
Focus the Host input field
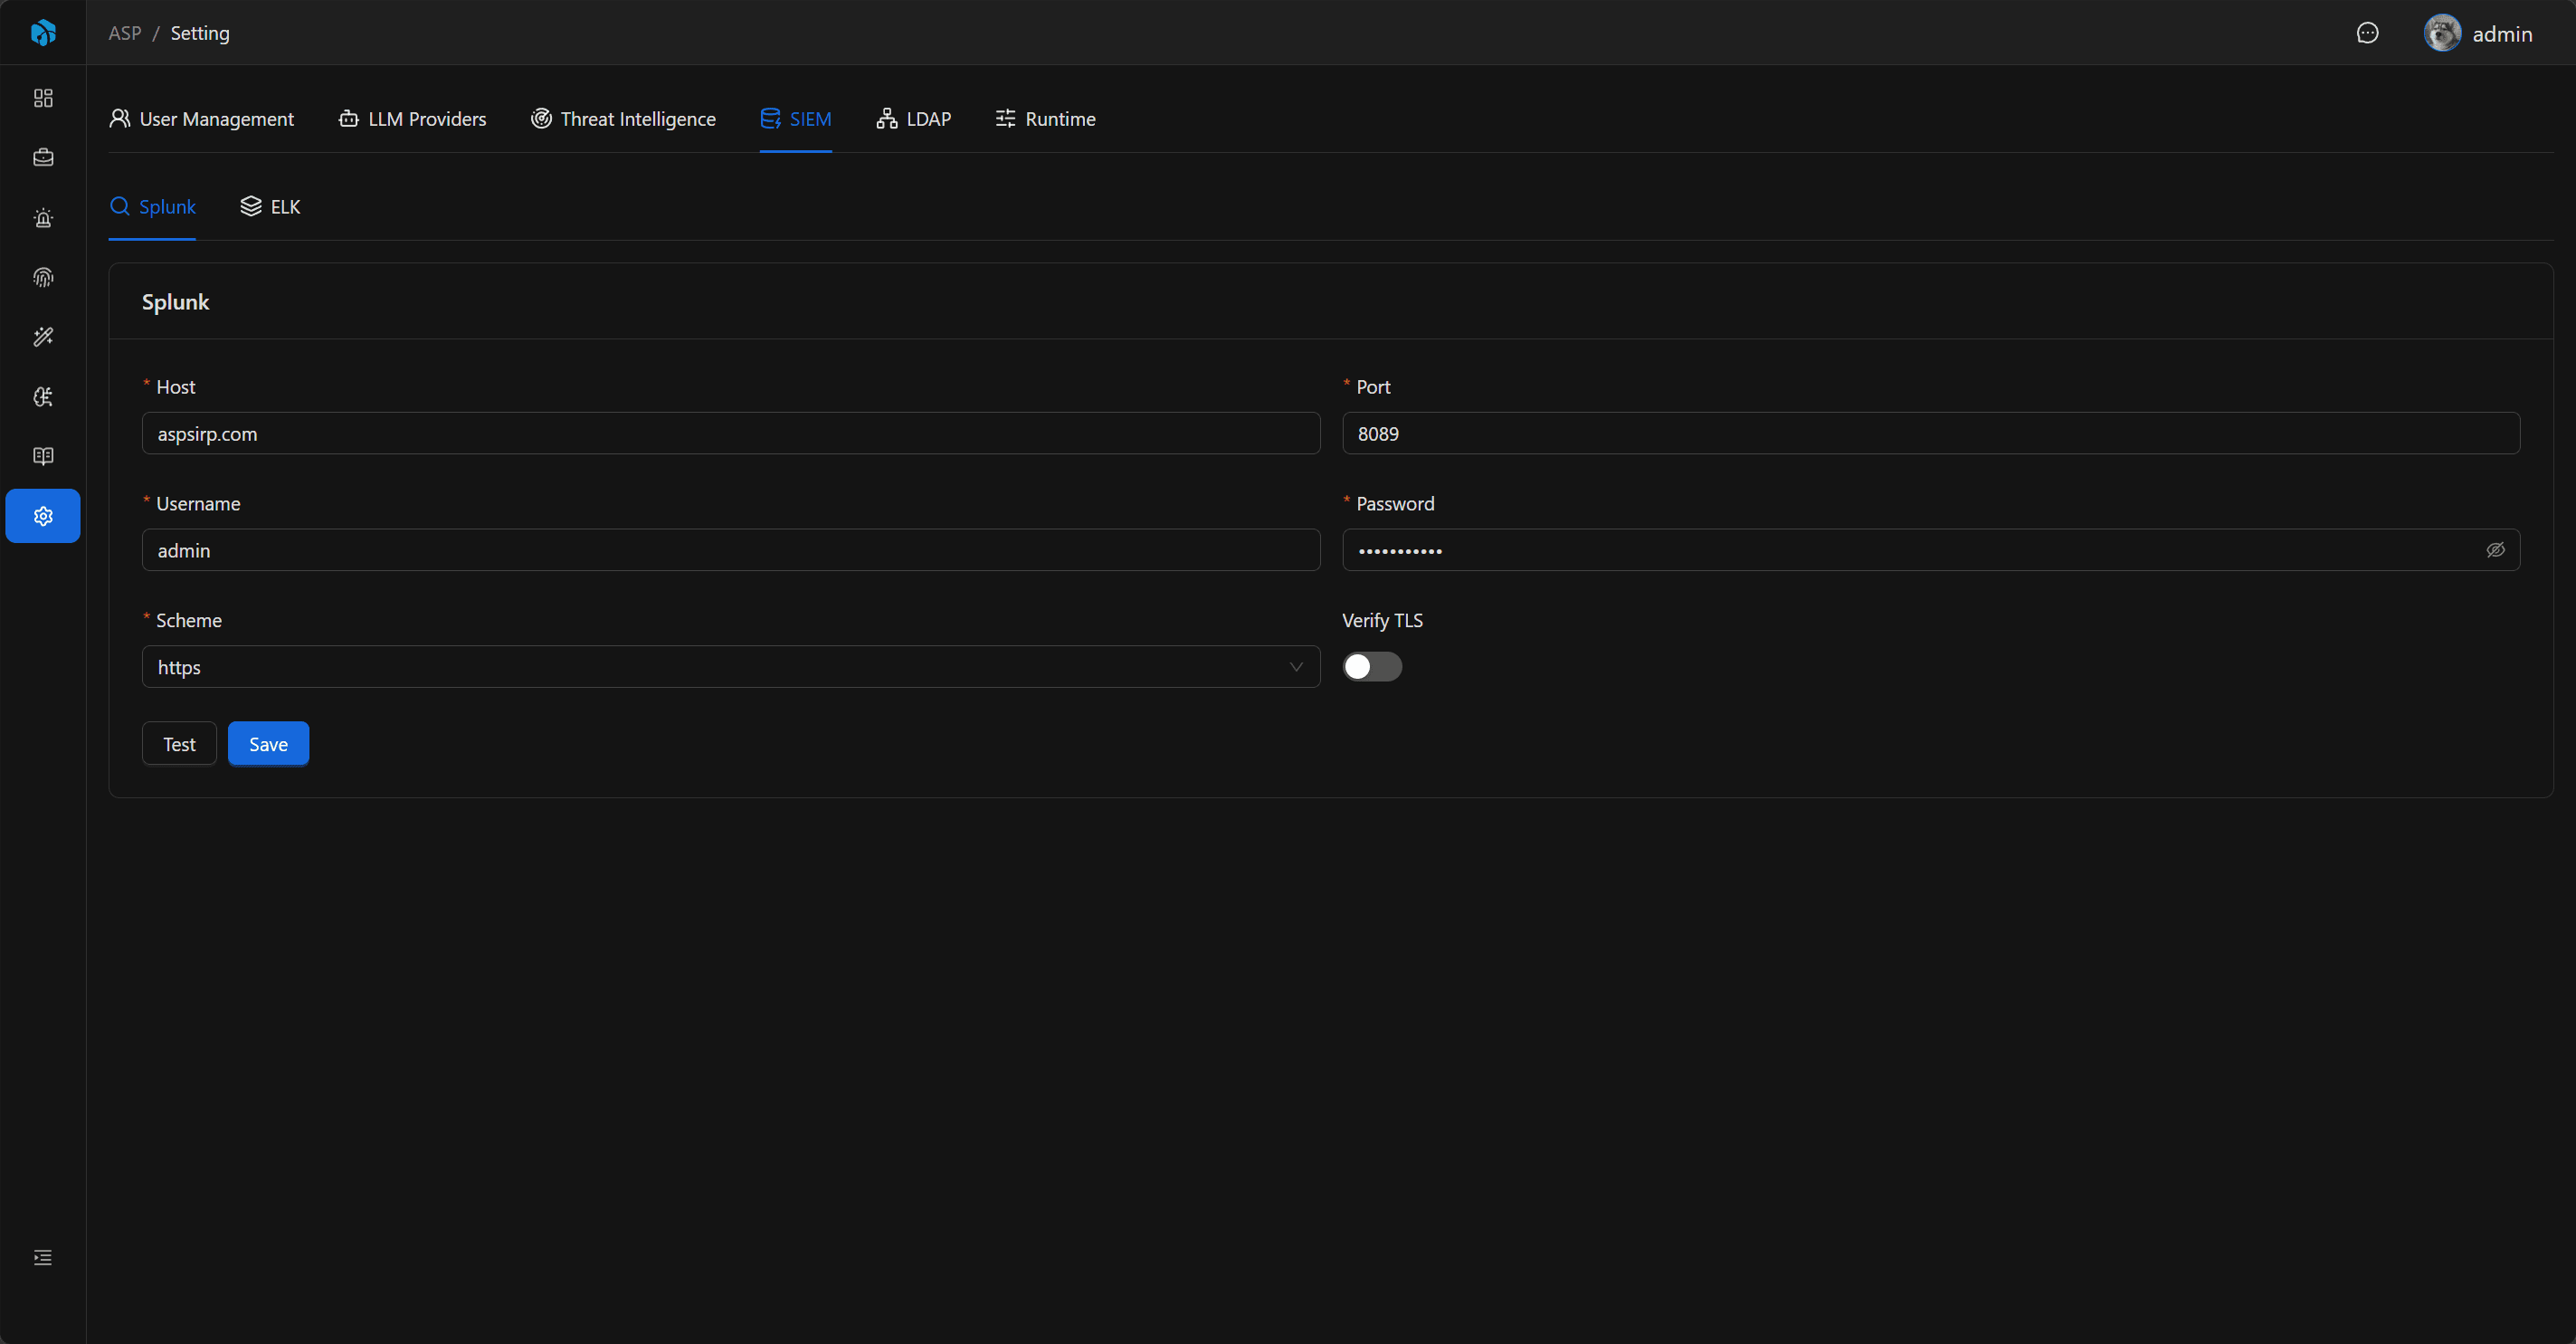click(731, 433)
